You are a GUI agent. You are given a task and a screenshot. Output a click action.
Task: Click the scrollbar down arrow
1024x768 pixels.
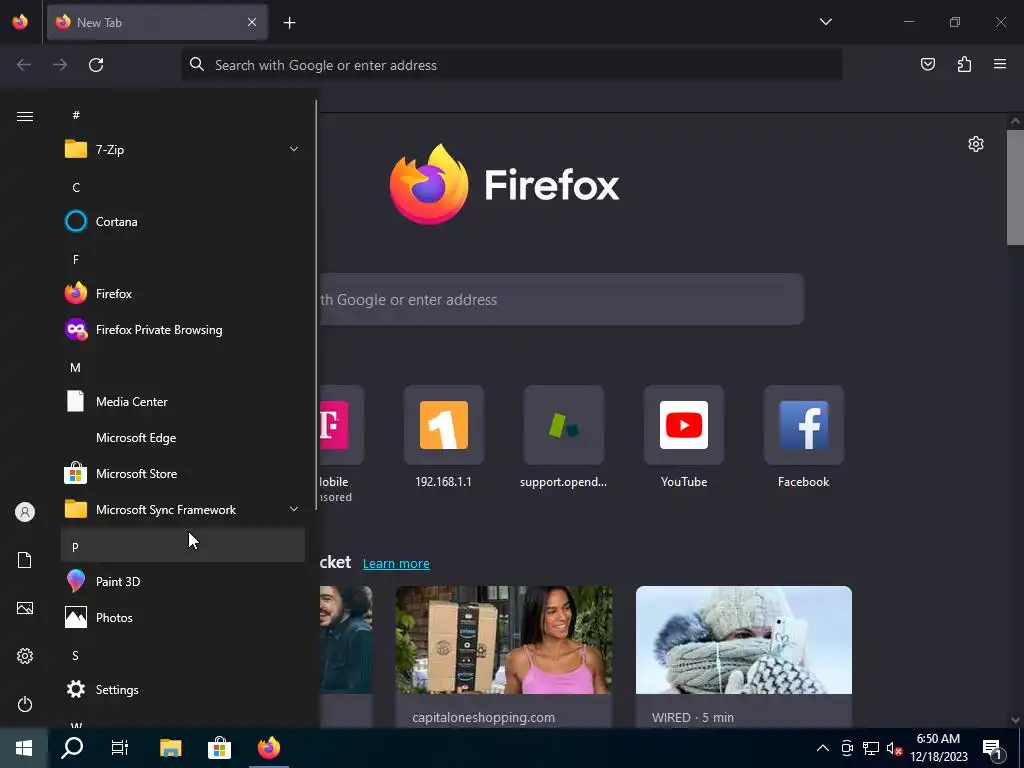[x=1015, y=720]
